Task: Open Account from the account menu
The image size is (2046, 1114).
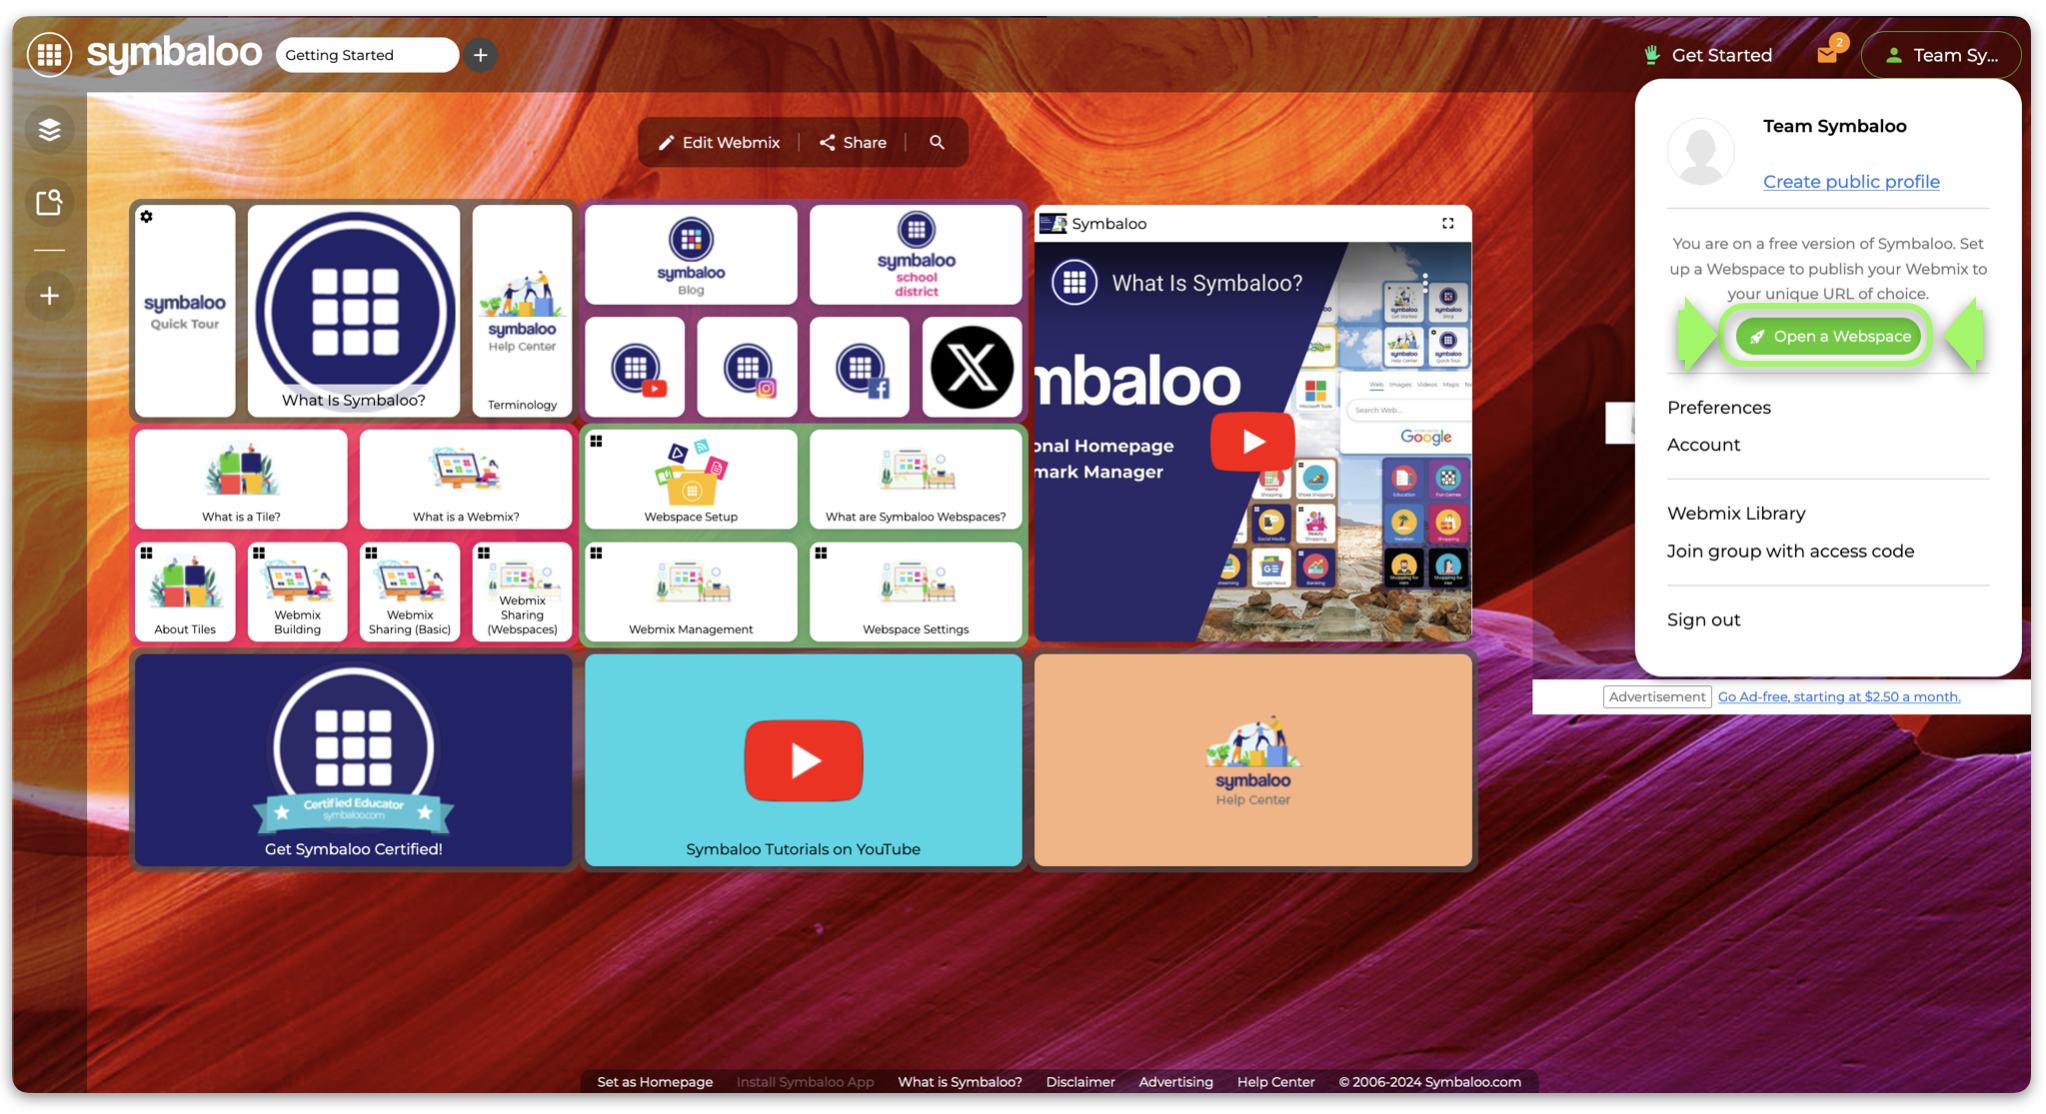Action: click(x=1703, y=444)
